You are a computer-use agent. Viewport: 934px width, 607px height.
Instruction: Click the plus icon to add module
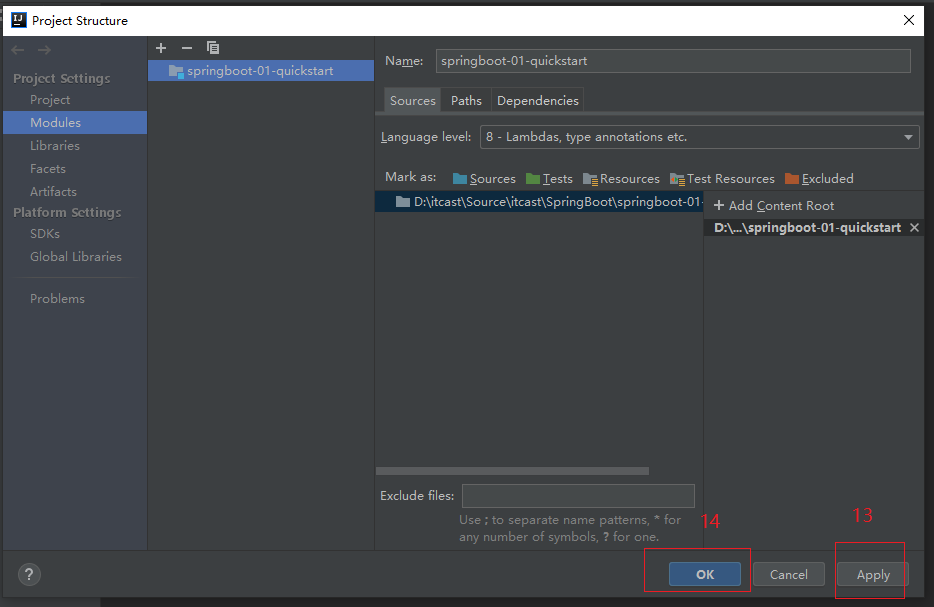[x=161, y=48]
